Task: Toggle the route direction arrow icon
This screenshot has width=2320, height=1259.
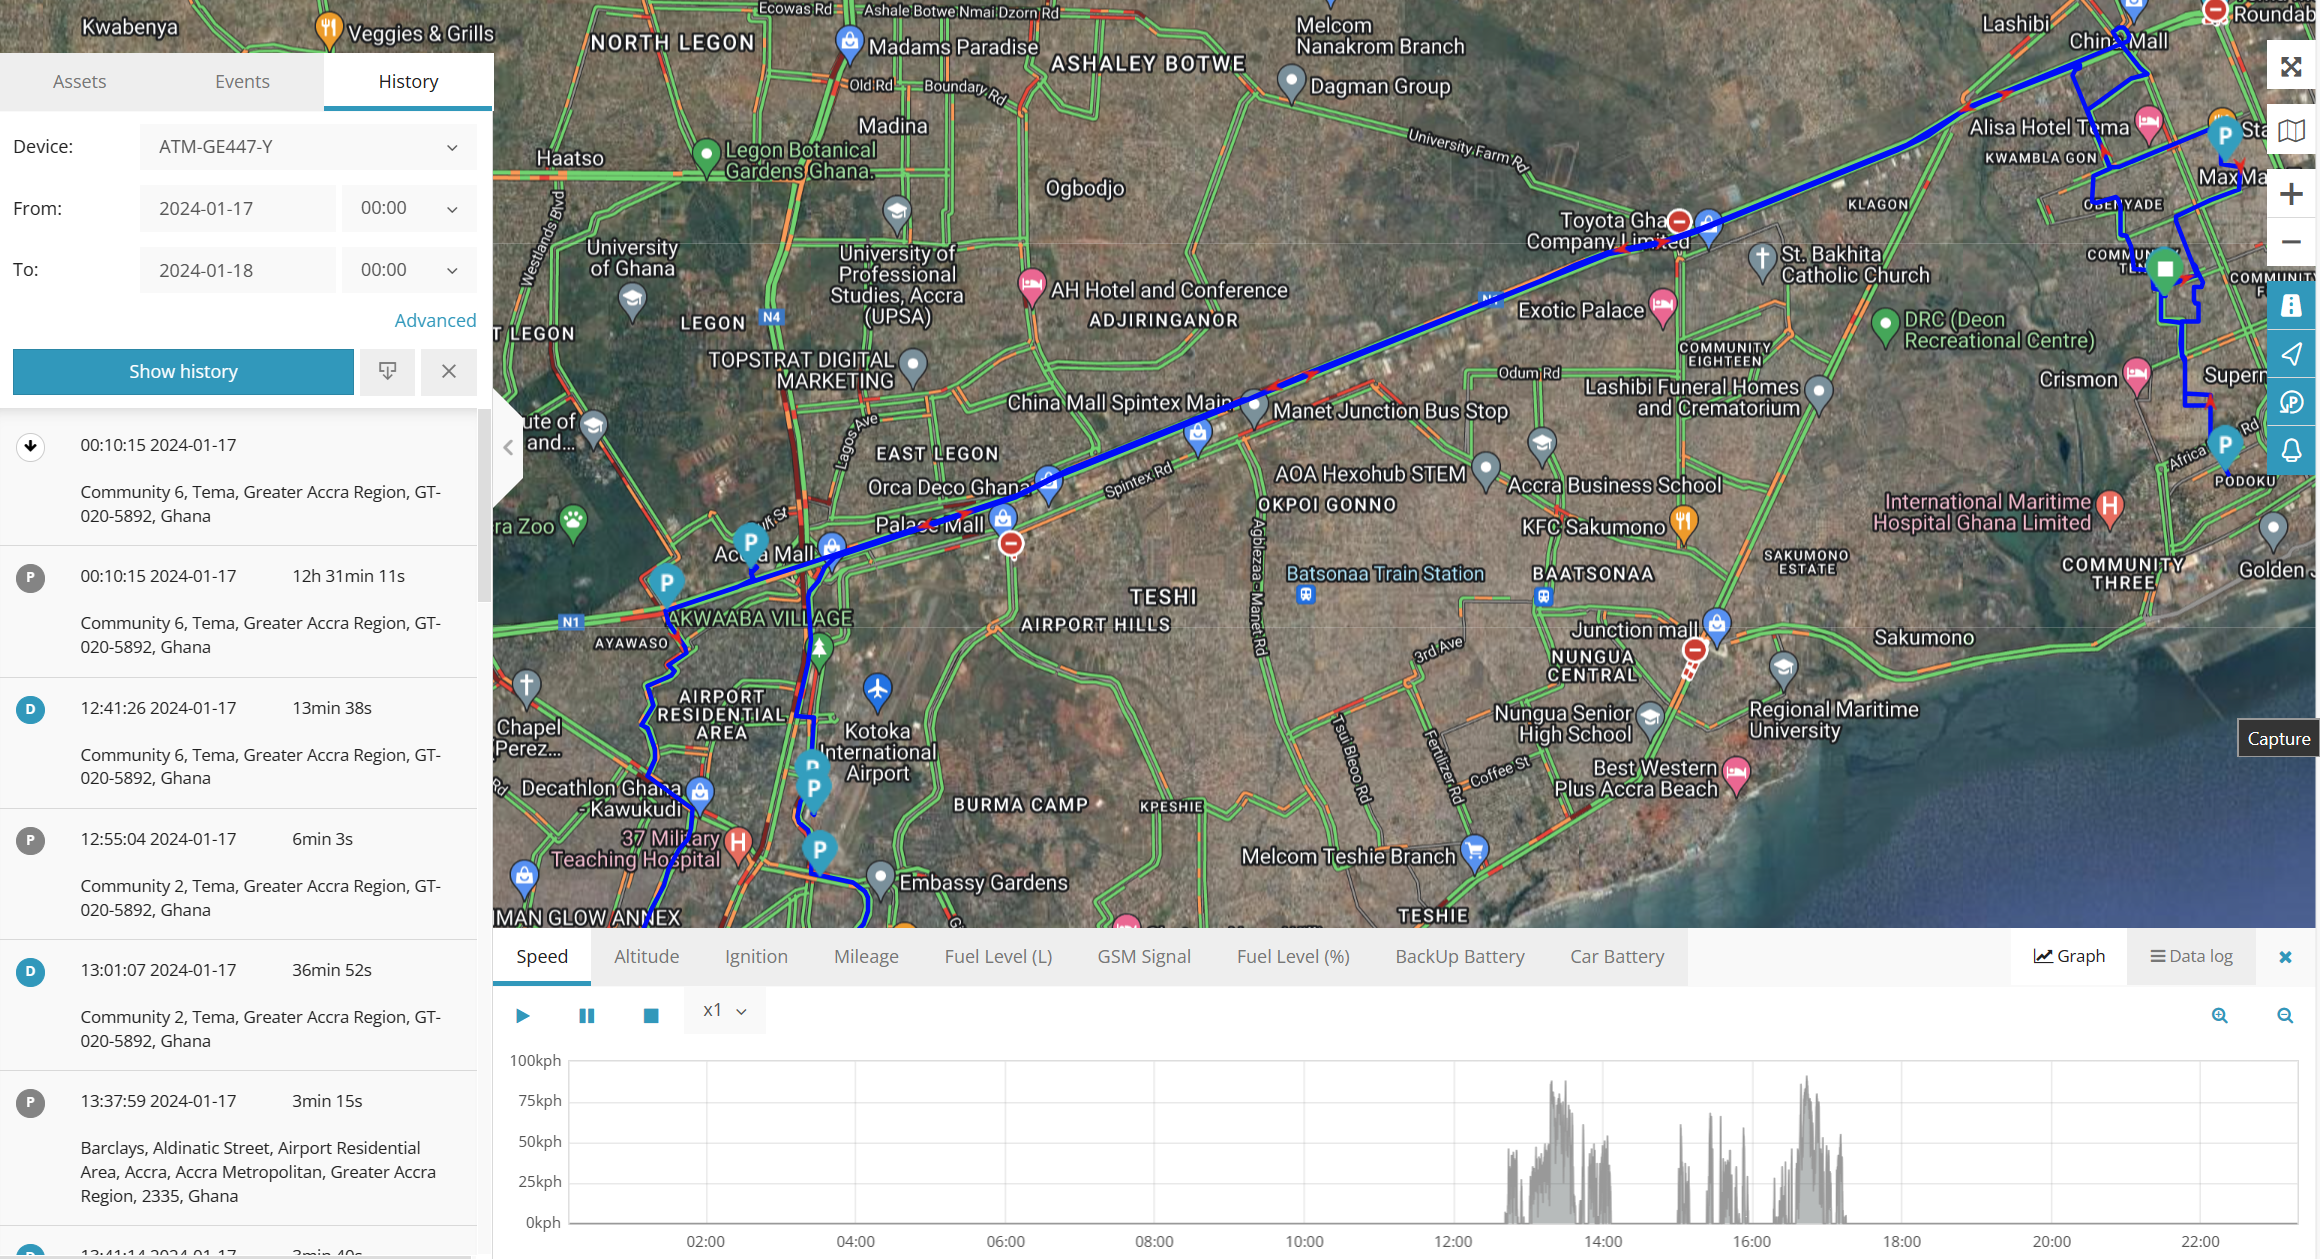Action: (2291, 354)
